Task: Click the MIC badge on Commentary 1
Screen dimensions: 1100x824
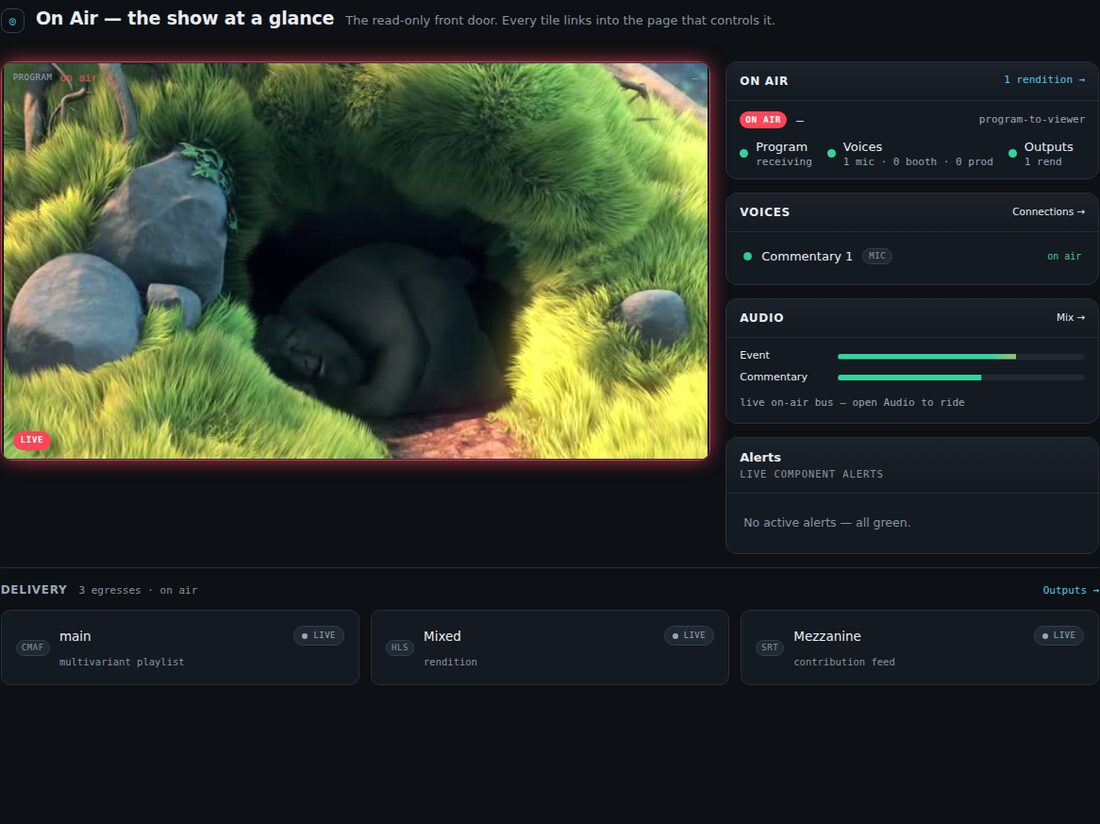Action: point(877,256)
